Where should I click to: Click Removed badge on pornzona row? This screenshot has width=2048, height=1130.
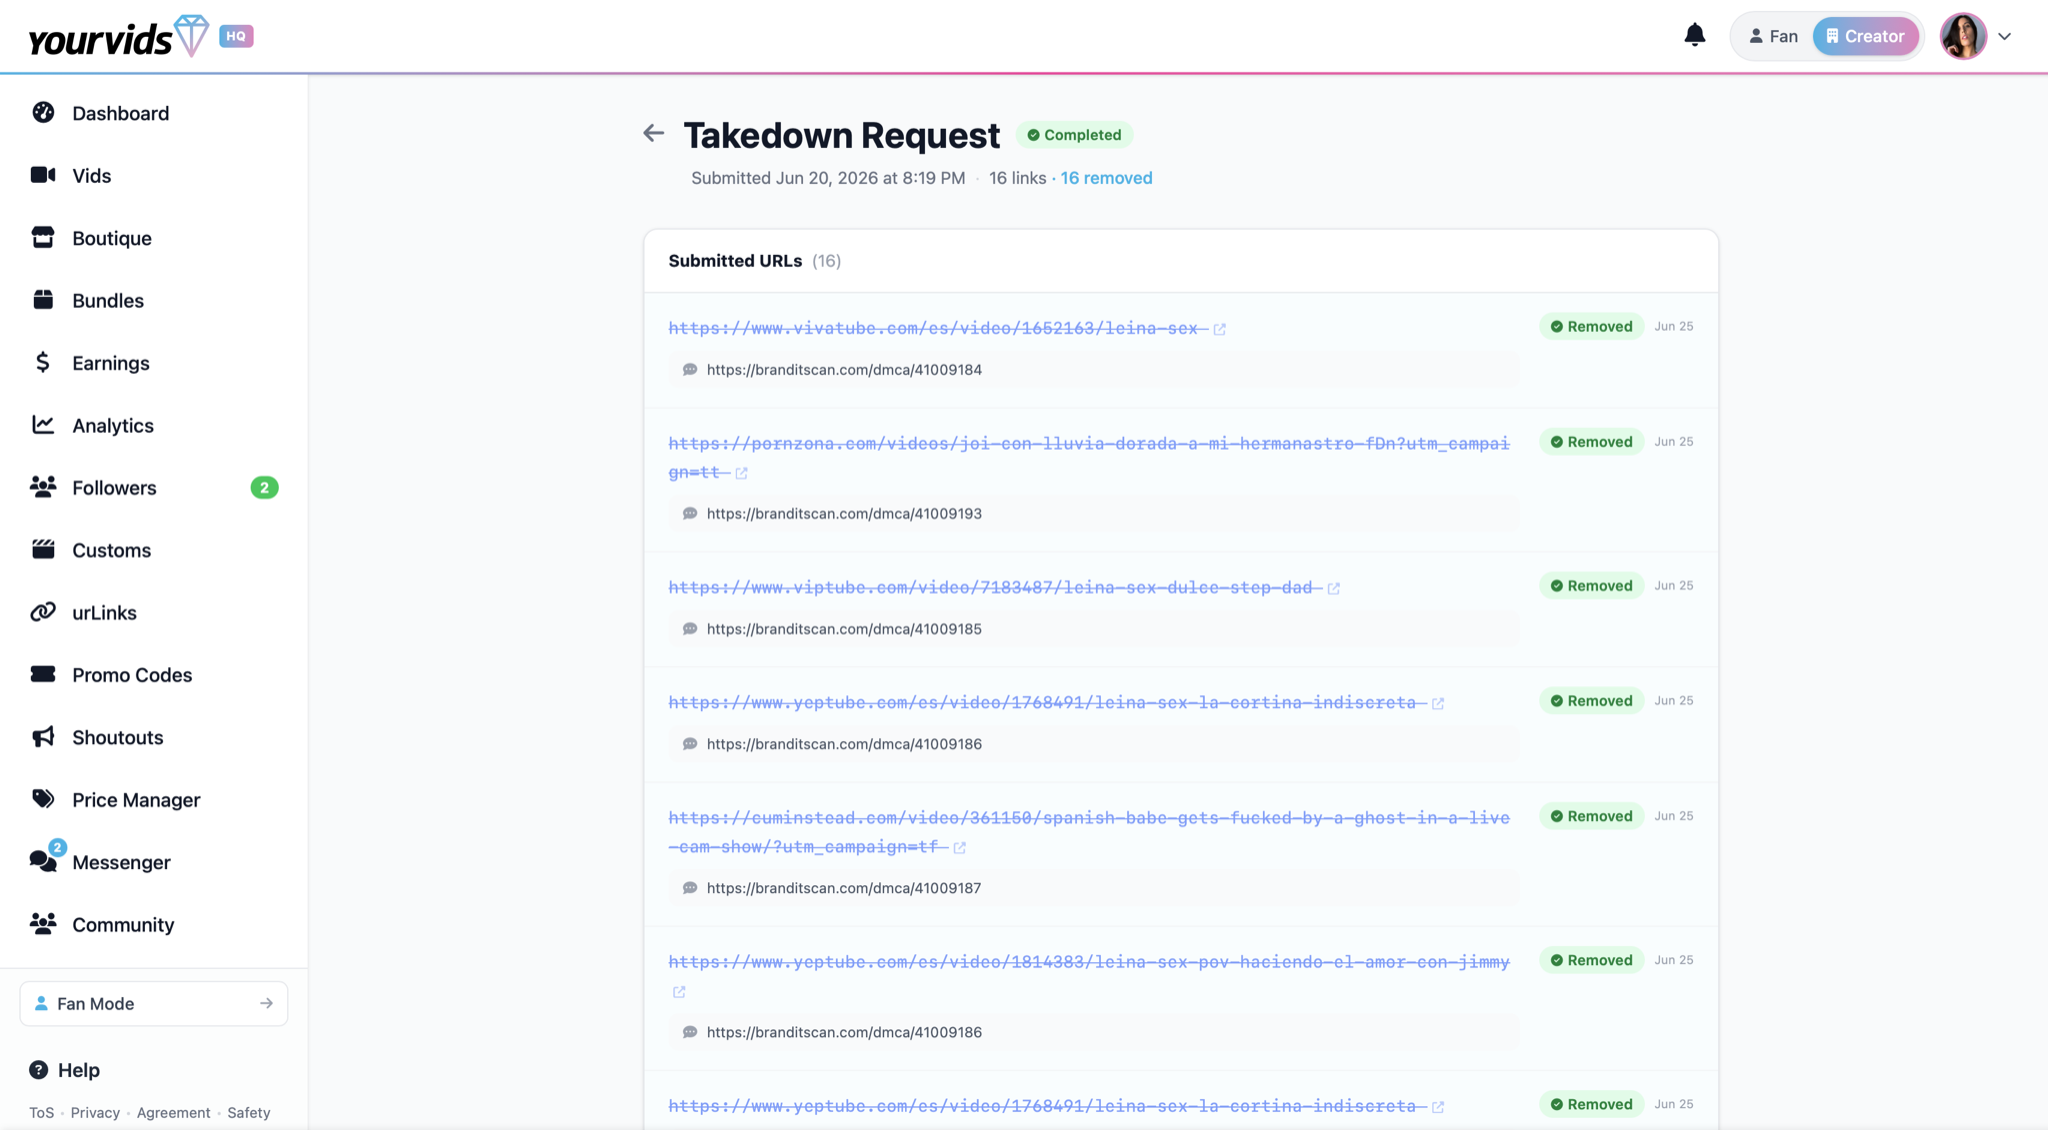coord(1591,442)
